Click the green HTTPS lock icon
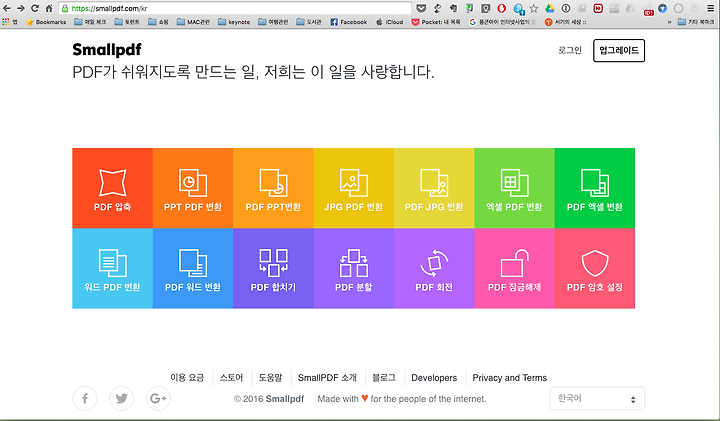The width and height of the screenshot is (720, 421). coord(65,8)
